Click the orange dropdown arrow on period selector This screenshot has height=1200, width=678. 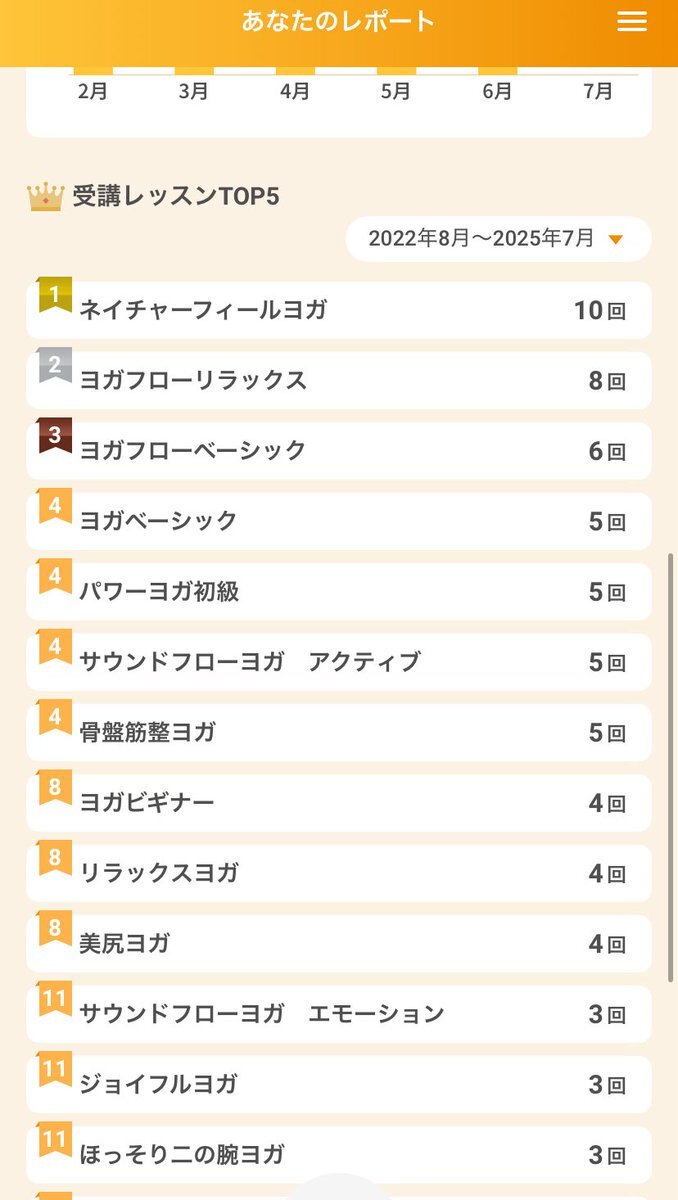pos(616,240)
